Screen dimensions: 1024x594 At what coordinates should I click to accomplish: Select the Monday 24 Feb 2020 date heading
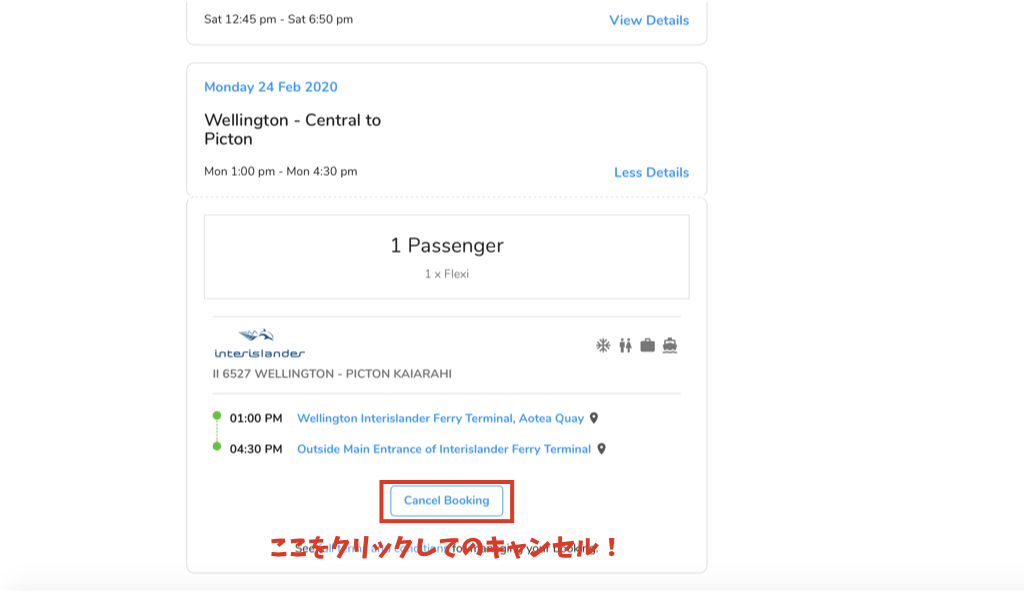(270, 87)
